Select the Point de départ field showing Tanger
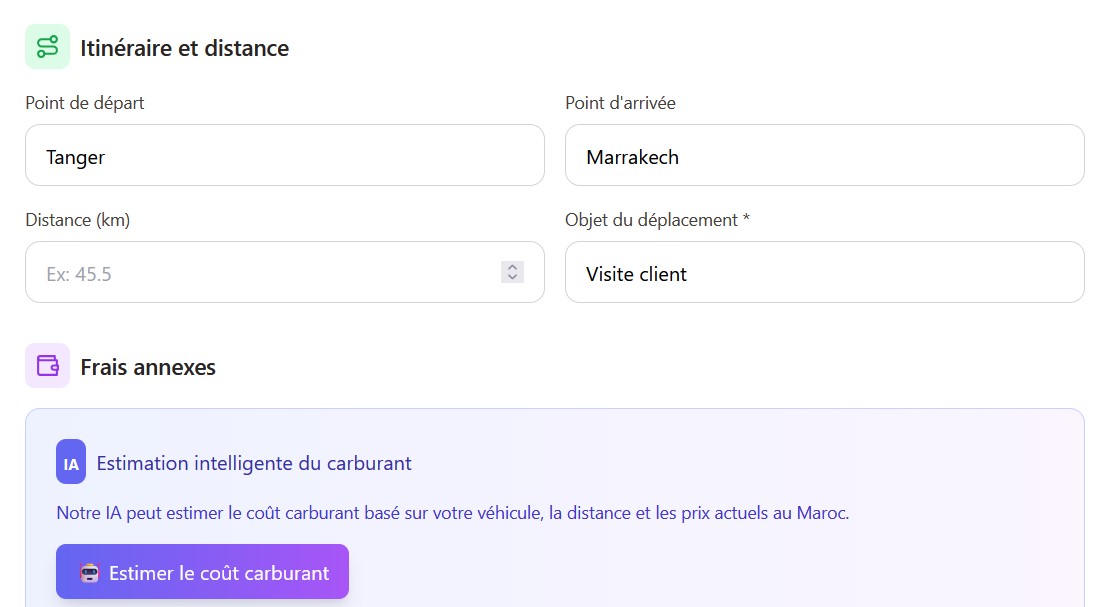This screenshot has height=607, width=1106. (284, 156)
